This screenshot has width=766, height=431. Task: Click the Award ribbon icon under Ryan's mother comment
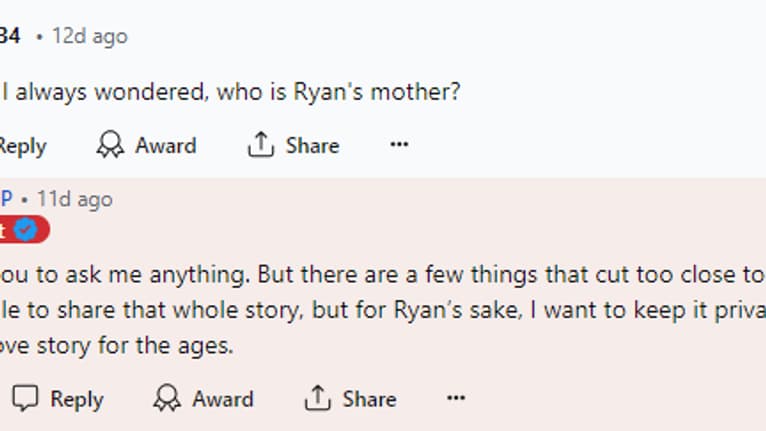click(110, 145)
